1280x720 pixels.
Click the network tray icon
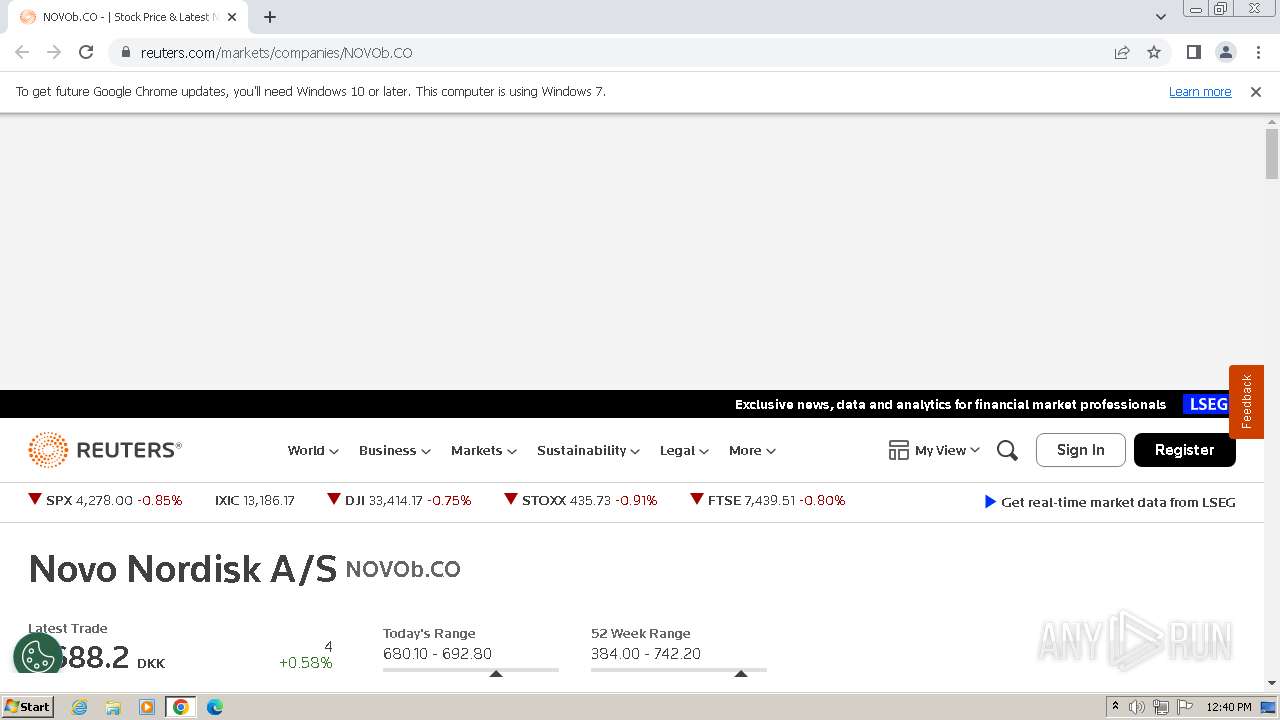pyautogui.click(x=1161, y=707)
